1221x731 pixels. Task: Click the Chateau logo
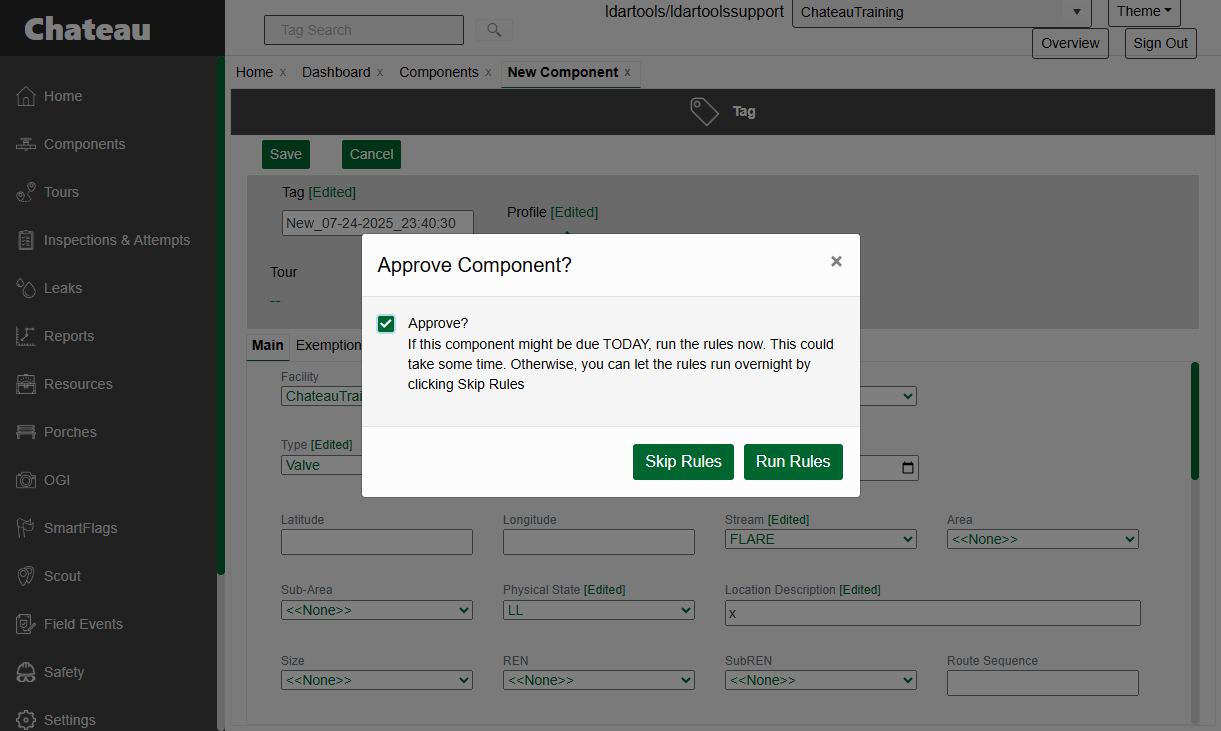[88, 29]
